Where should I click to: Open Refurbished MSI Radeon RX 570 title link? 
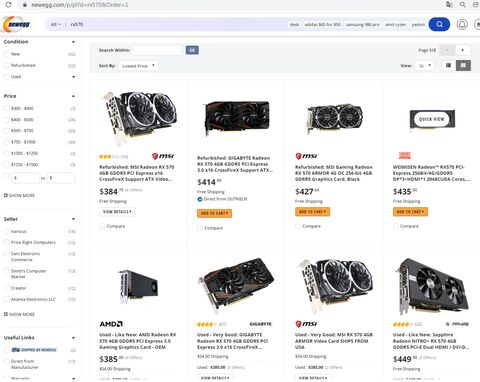pos(137,173)
